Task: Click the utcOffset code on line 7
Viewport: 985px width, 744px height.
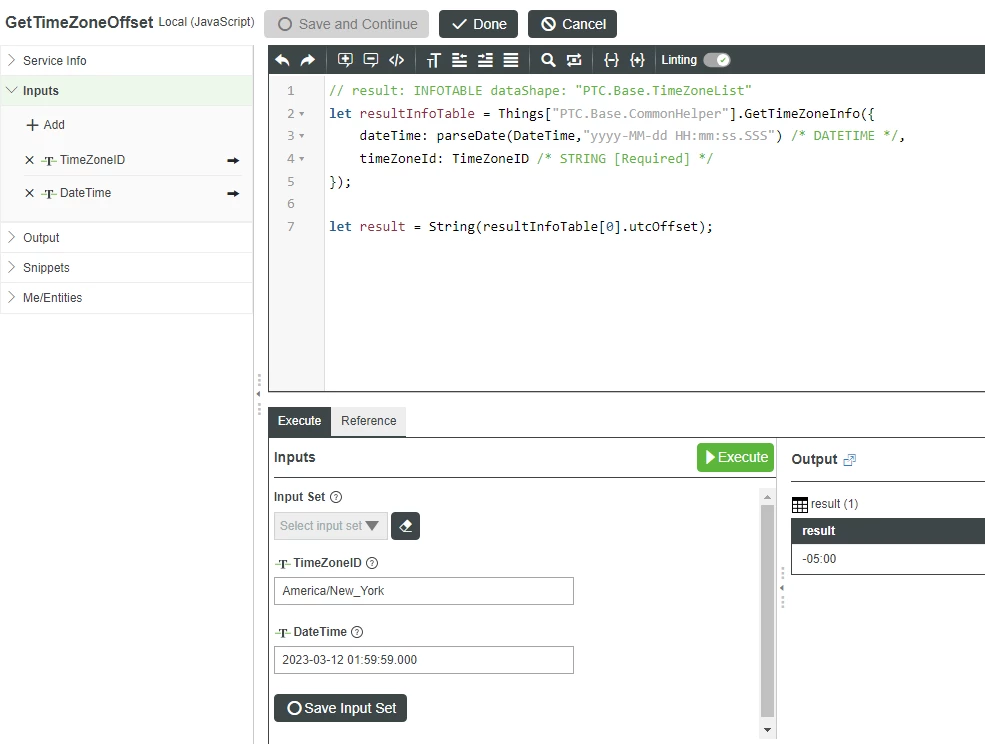Action: 663,227
